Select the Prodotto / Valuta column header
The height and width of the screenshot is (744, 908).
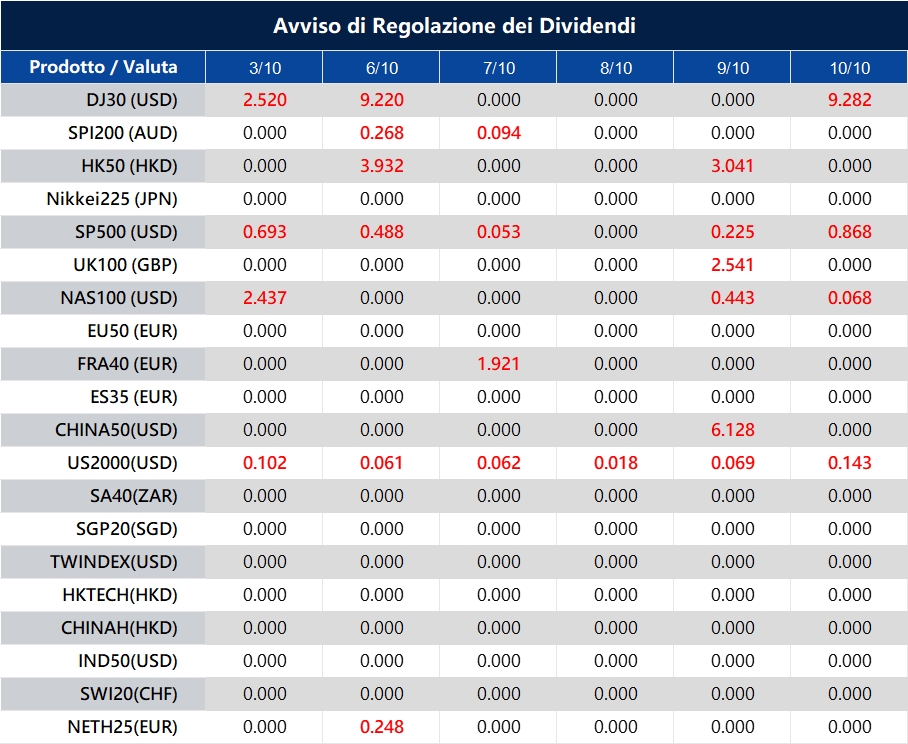[103, 67]
